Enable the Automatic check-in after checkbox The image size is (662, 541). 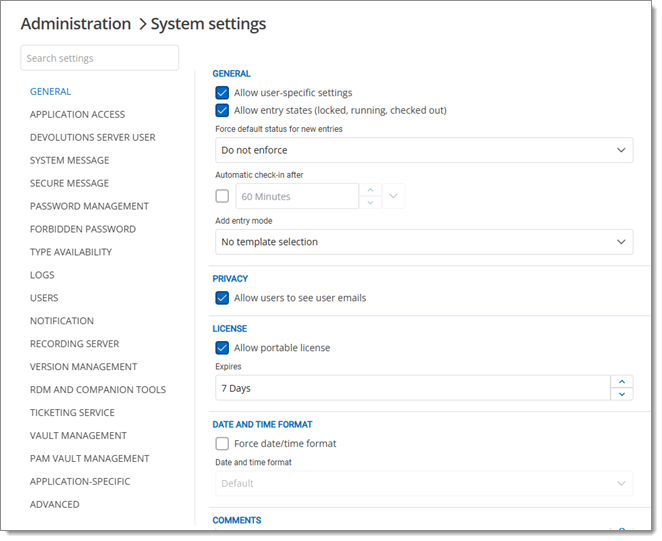(x=222, y=197)
